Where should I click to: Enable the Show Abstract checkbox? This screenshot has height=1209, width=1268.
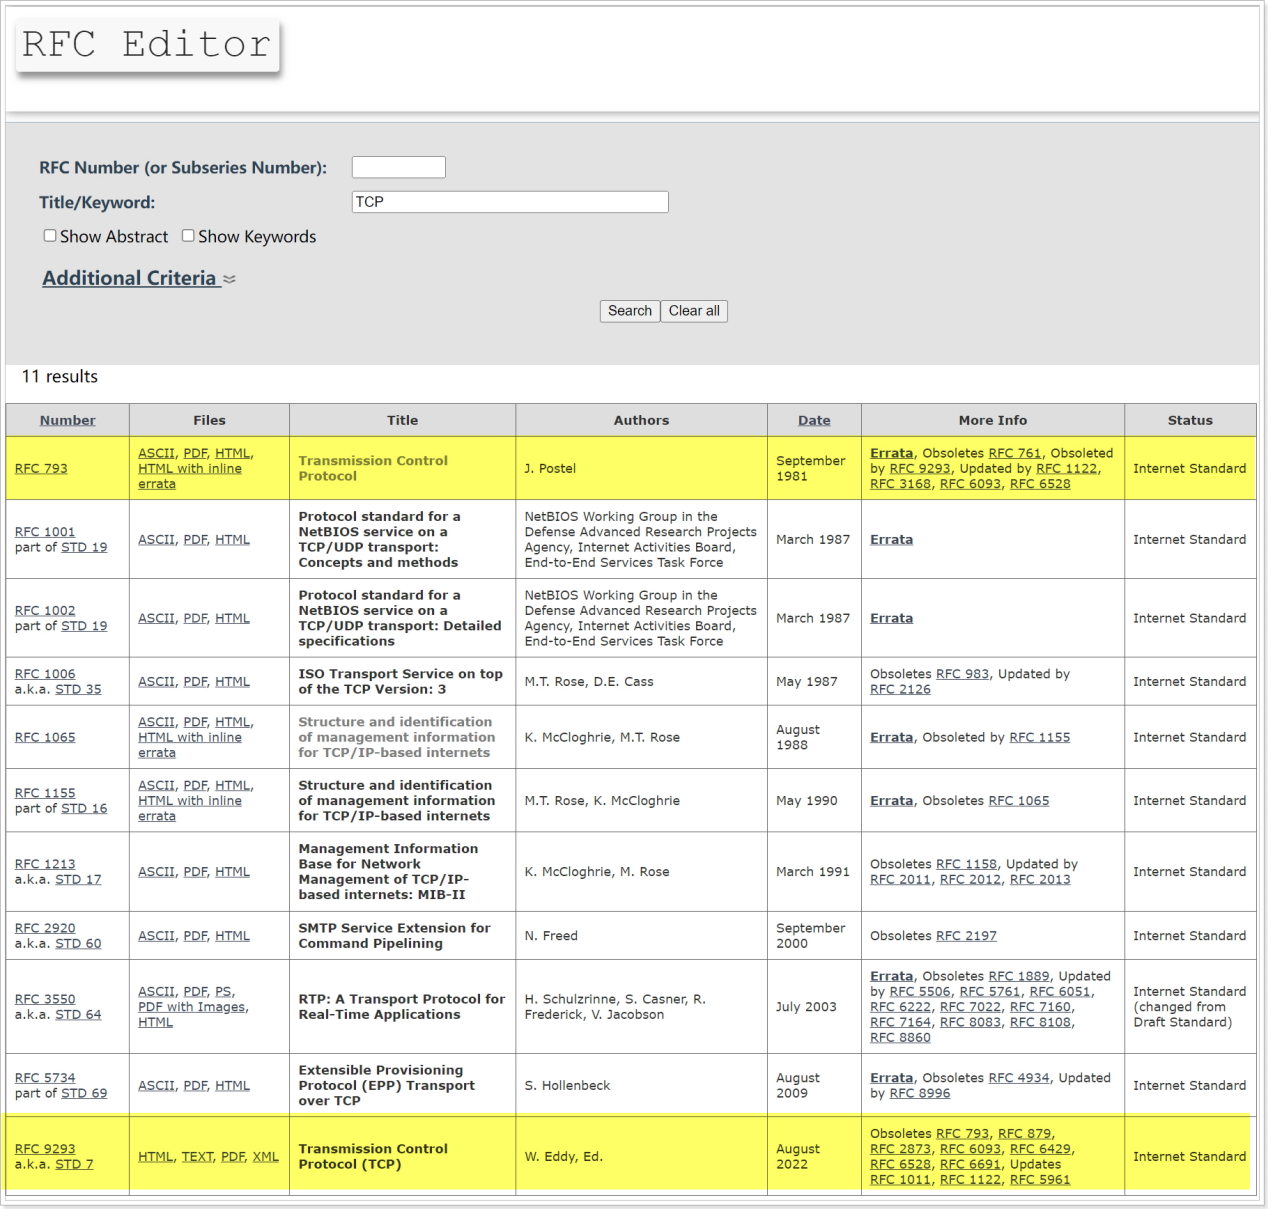50,236
